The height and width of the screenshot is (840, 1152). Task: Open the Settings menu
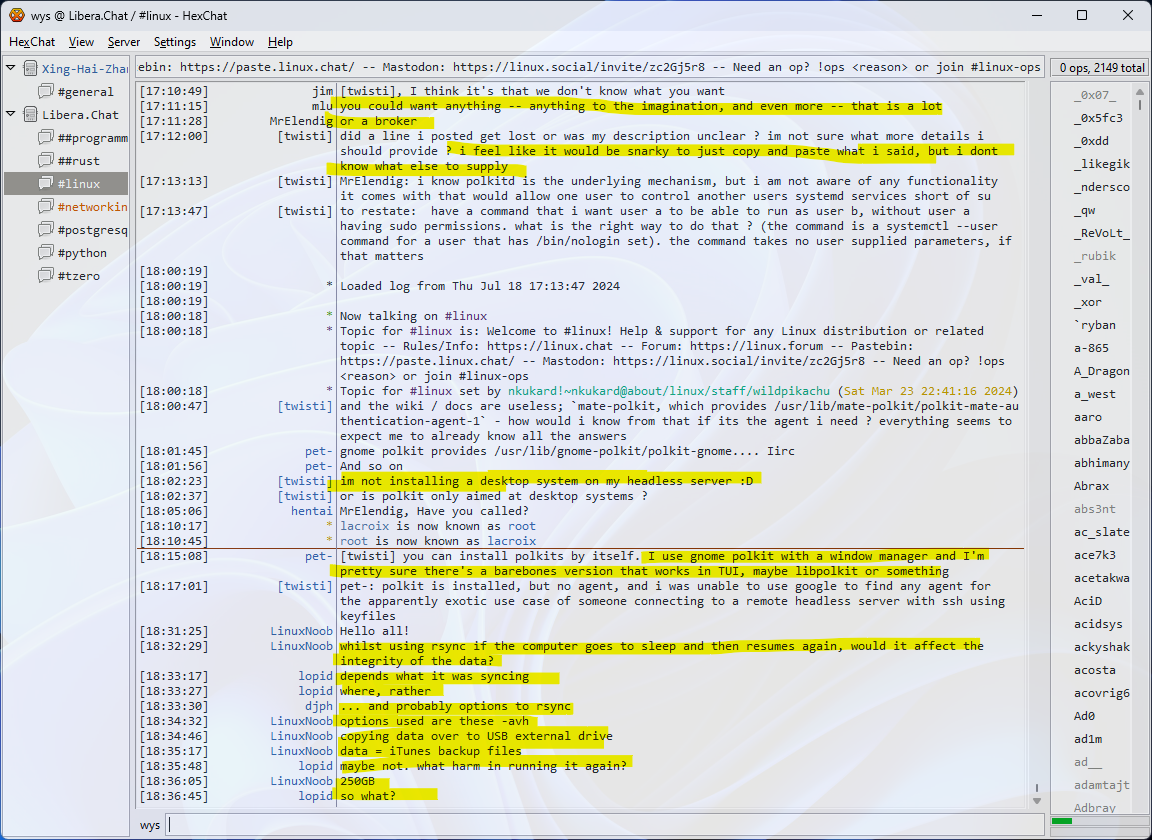pos(175,42)
